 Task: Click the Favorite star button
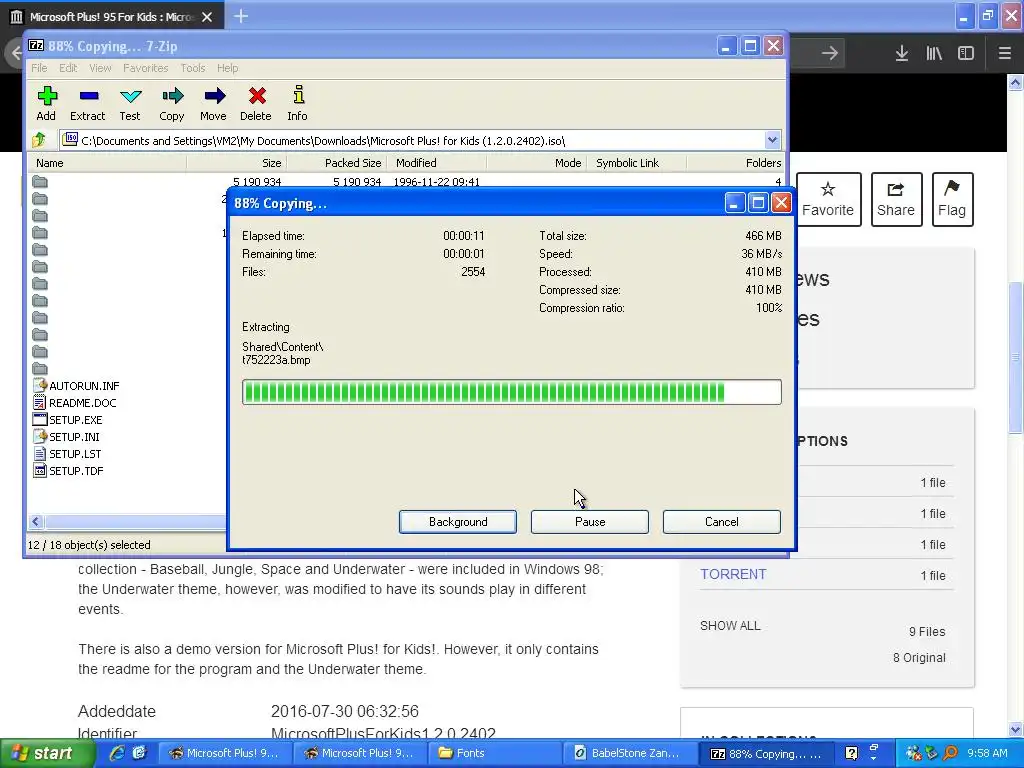[x=828, y=199]
